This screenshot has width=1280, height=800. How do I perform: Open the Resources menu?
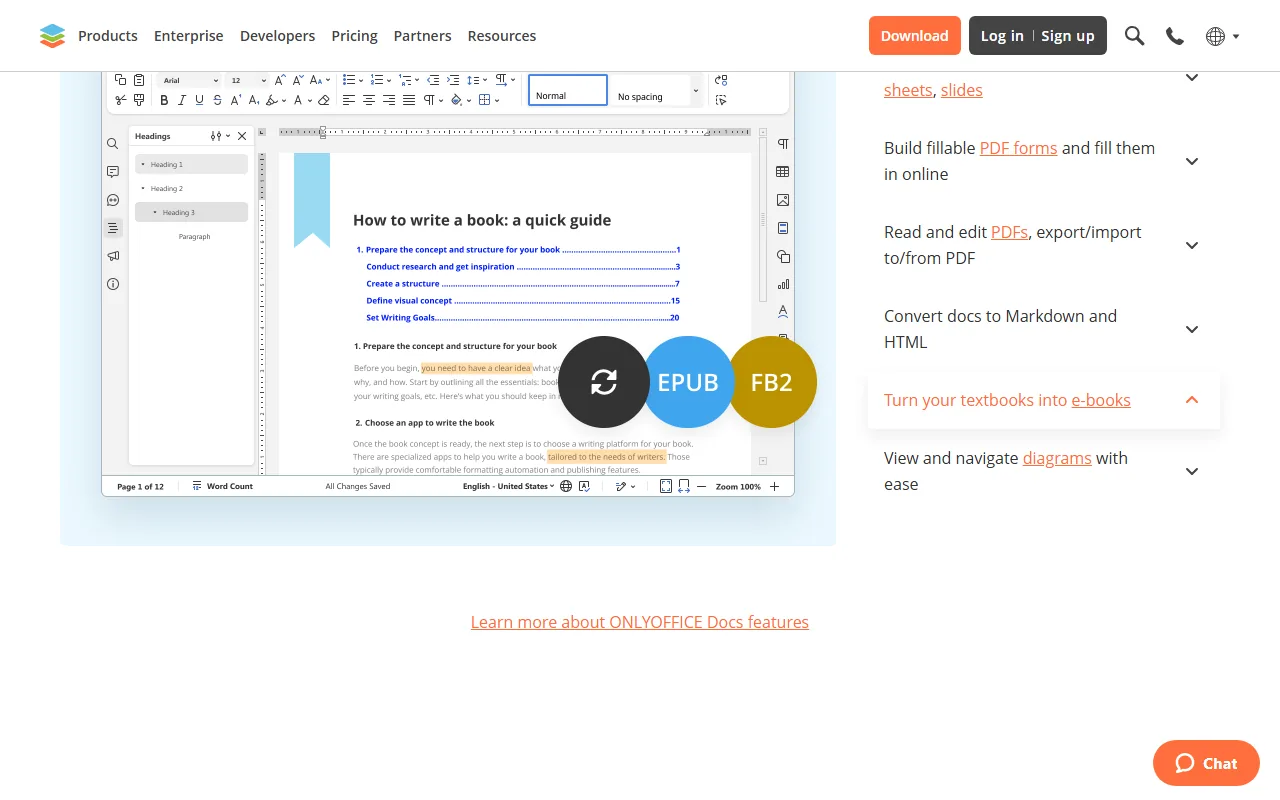pyautogui.click(x=502, y=36)
